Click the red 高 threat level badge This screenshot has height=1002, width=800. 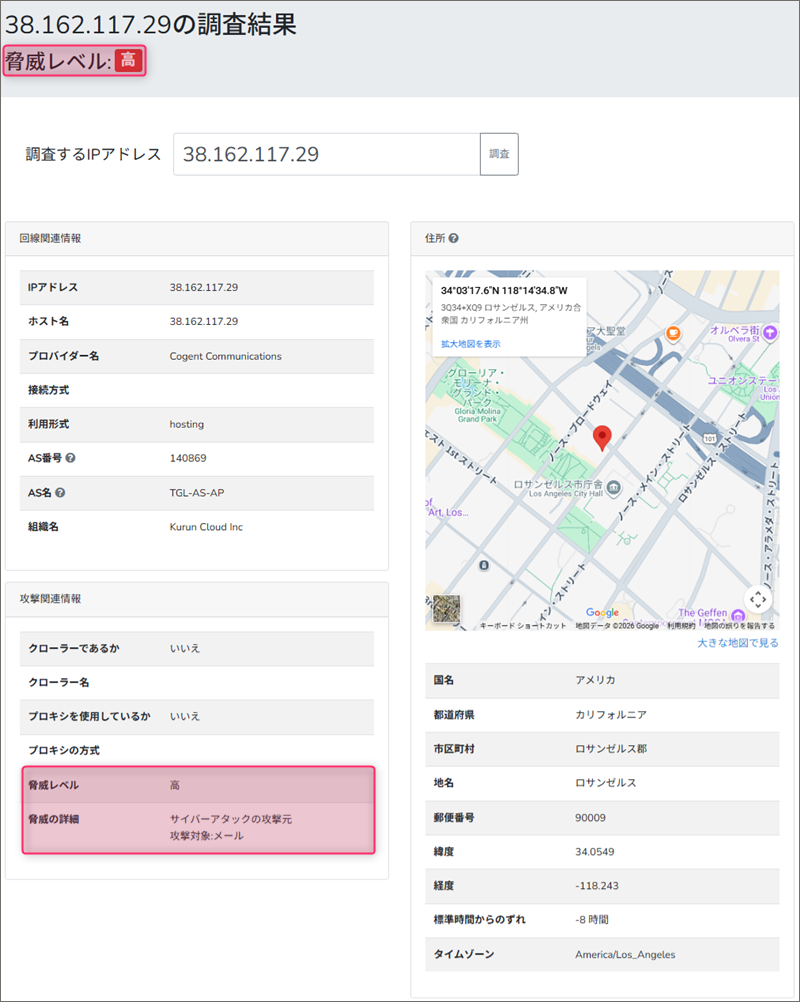point(129,61)
